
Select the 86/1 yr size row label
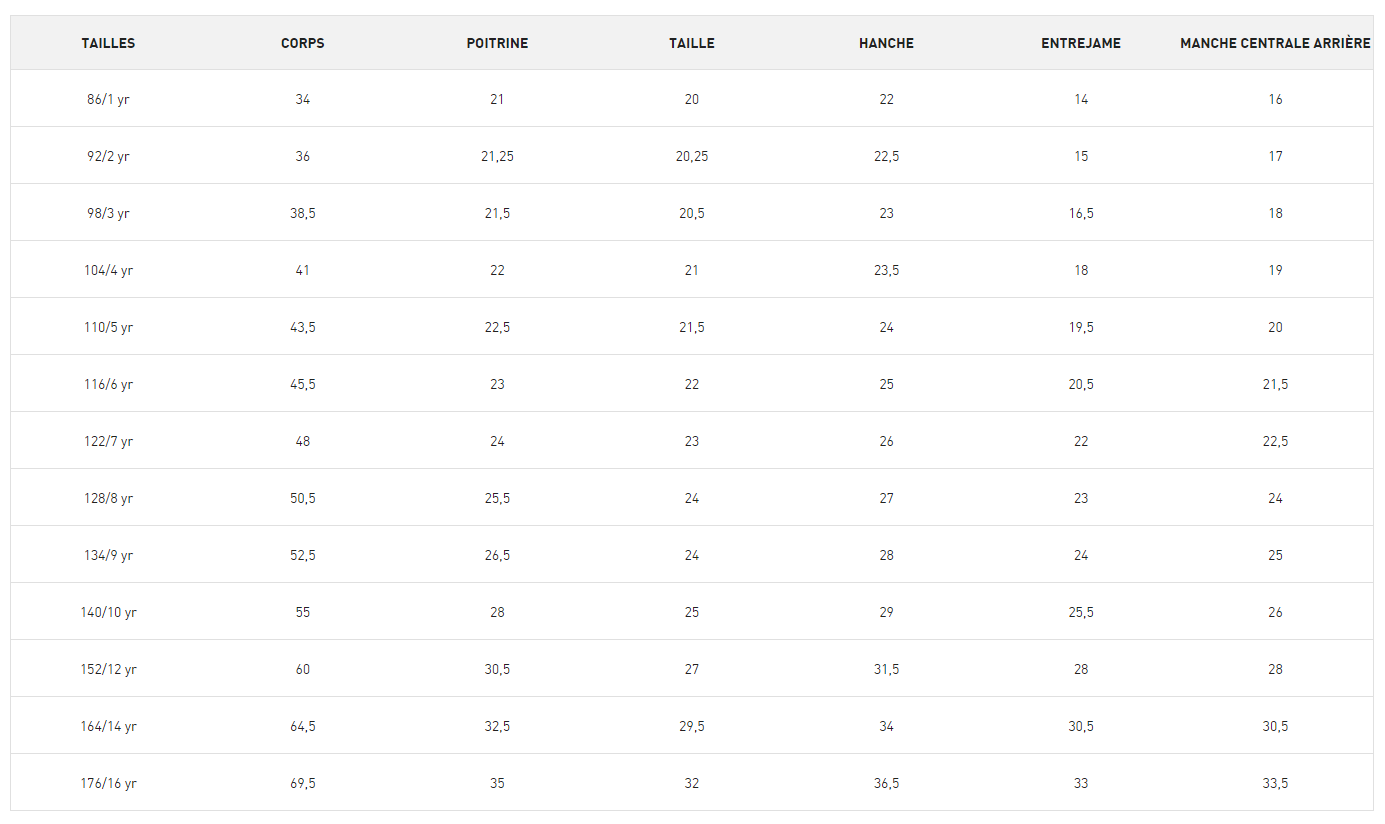108,99
